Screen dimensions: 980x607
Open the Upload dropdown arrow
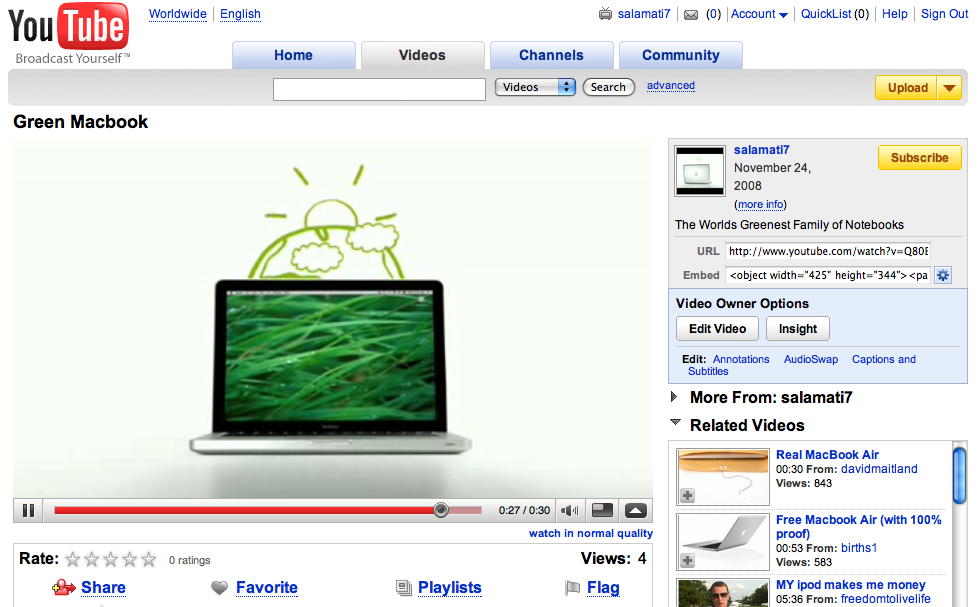click(x=949, y=88)
